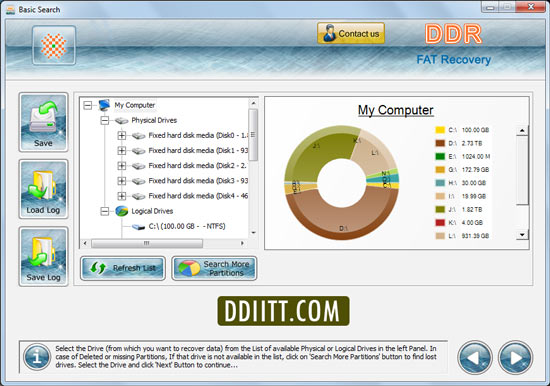
Task: Collapse the My Computer tree node
Action: click(88, 105)
